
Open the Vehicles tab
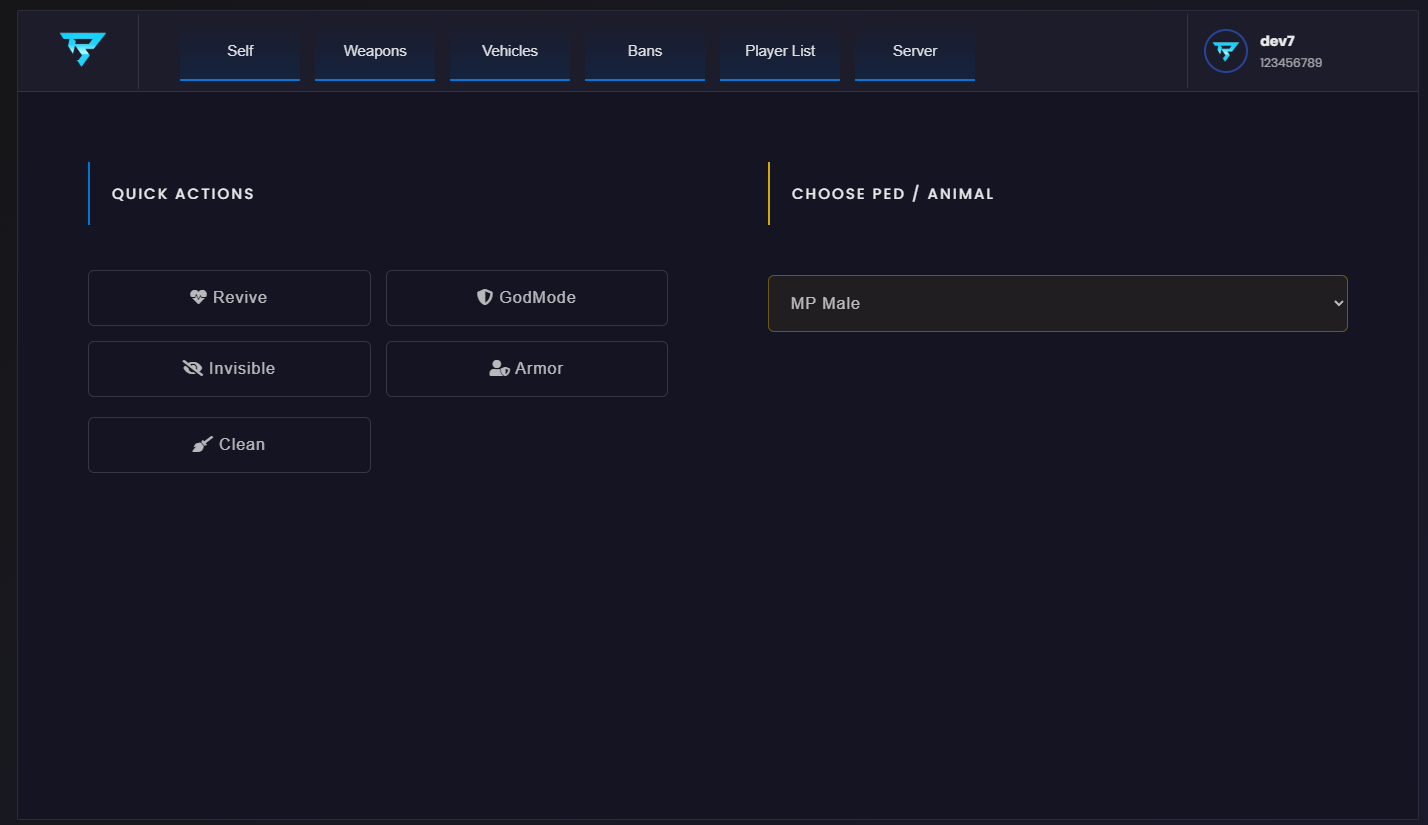point(509,50)
